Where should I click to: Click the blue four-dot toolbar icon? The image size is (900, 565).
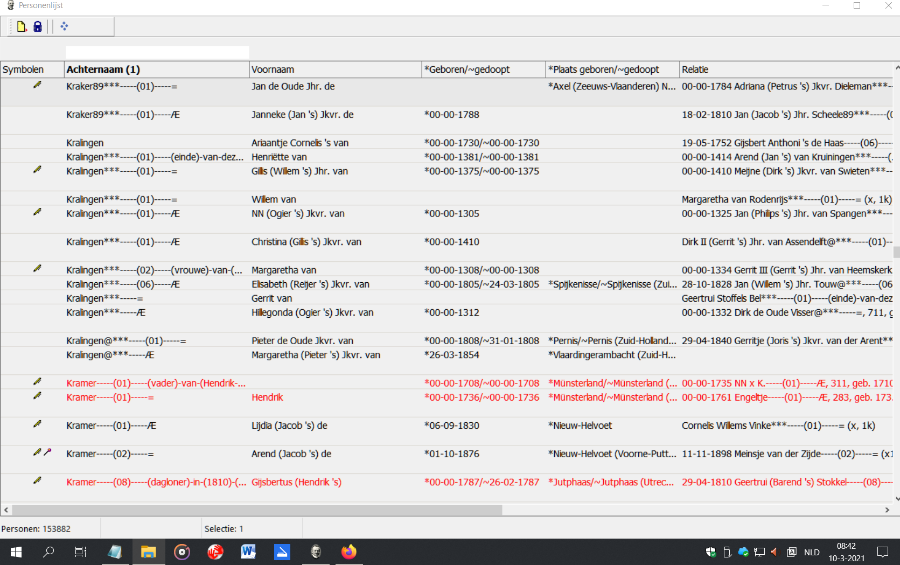click(64, 27)
